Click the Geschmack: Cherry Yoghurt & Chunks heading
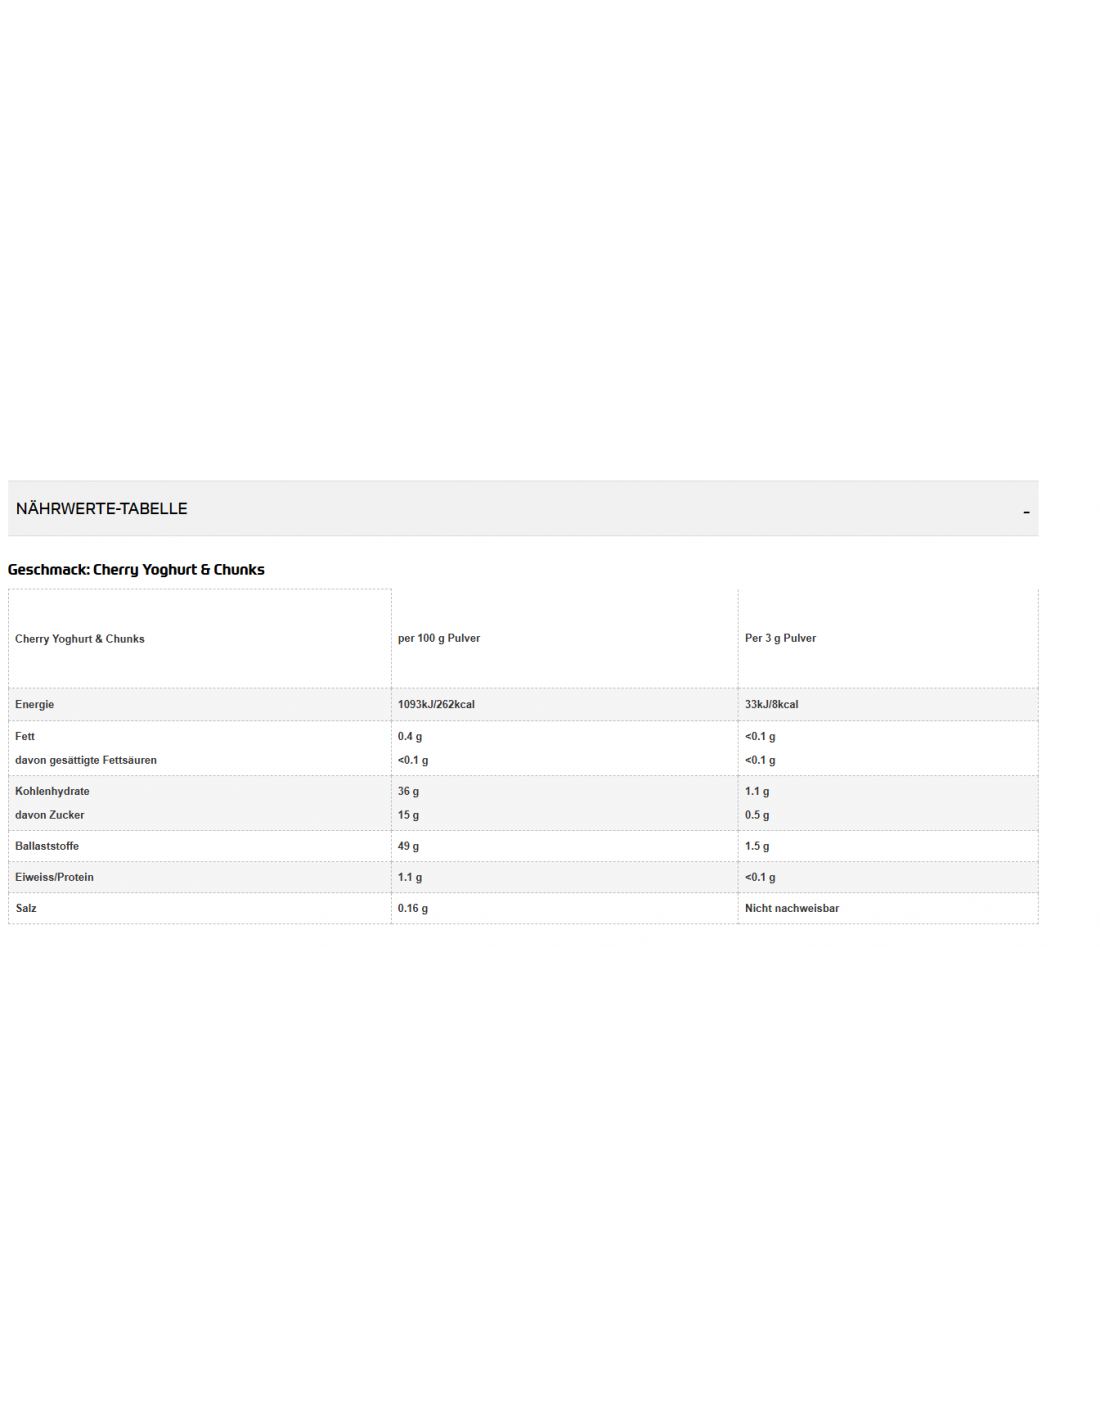Screen dimensions: 1100x1422 tap(136, 570)
